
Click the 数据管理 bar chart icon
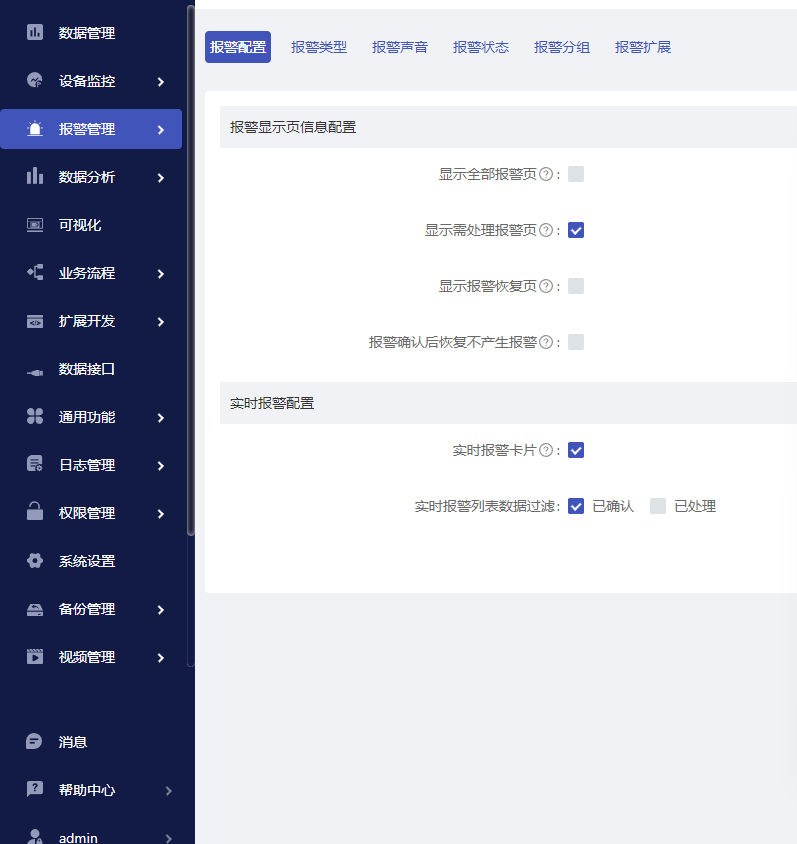[35, 32]
